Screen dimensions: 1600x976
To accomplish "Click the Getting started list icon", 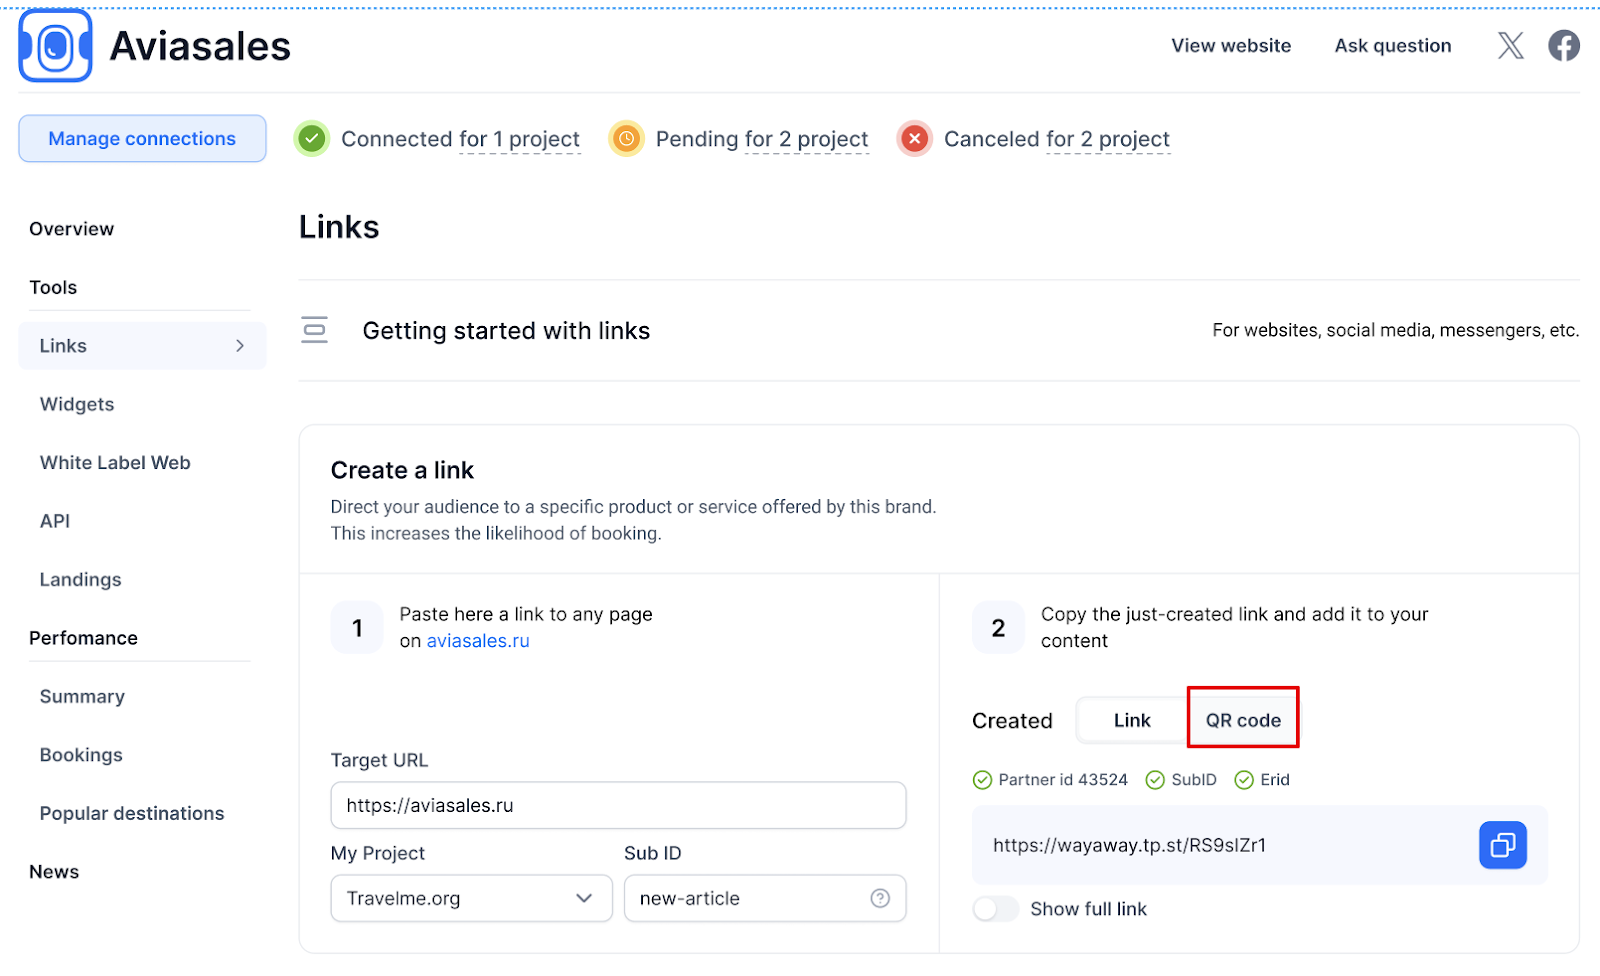I will [x=315, y=330].
